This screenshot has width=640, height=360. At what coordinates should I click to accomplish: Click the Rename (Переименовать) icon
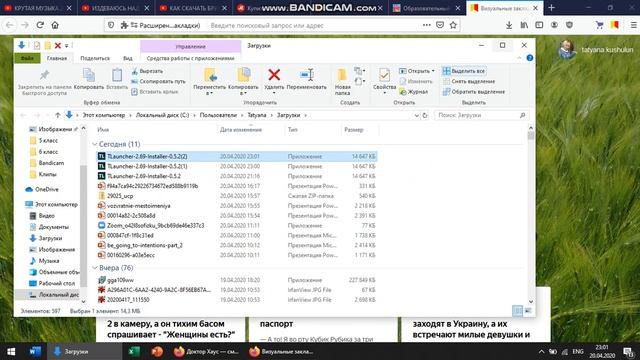tap(307, 75)
